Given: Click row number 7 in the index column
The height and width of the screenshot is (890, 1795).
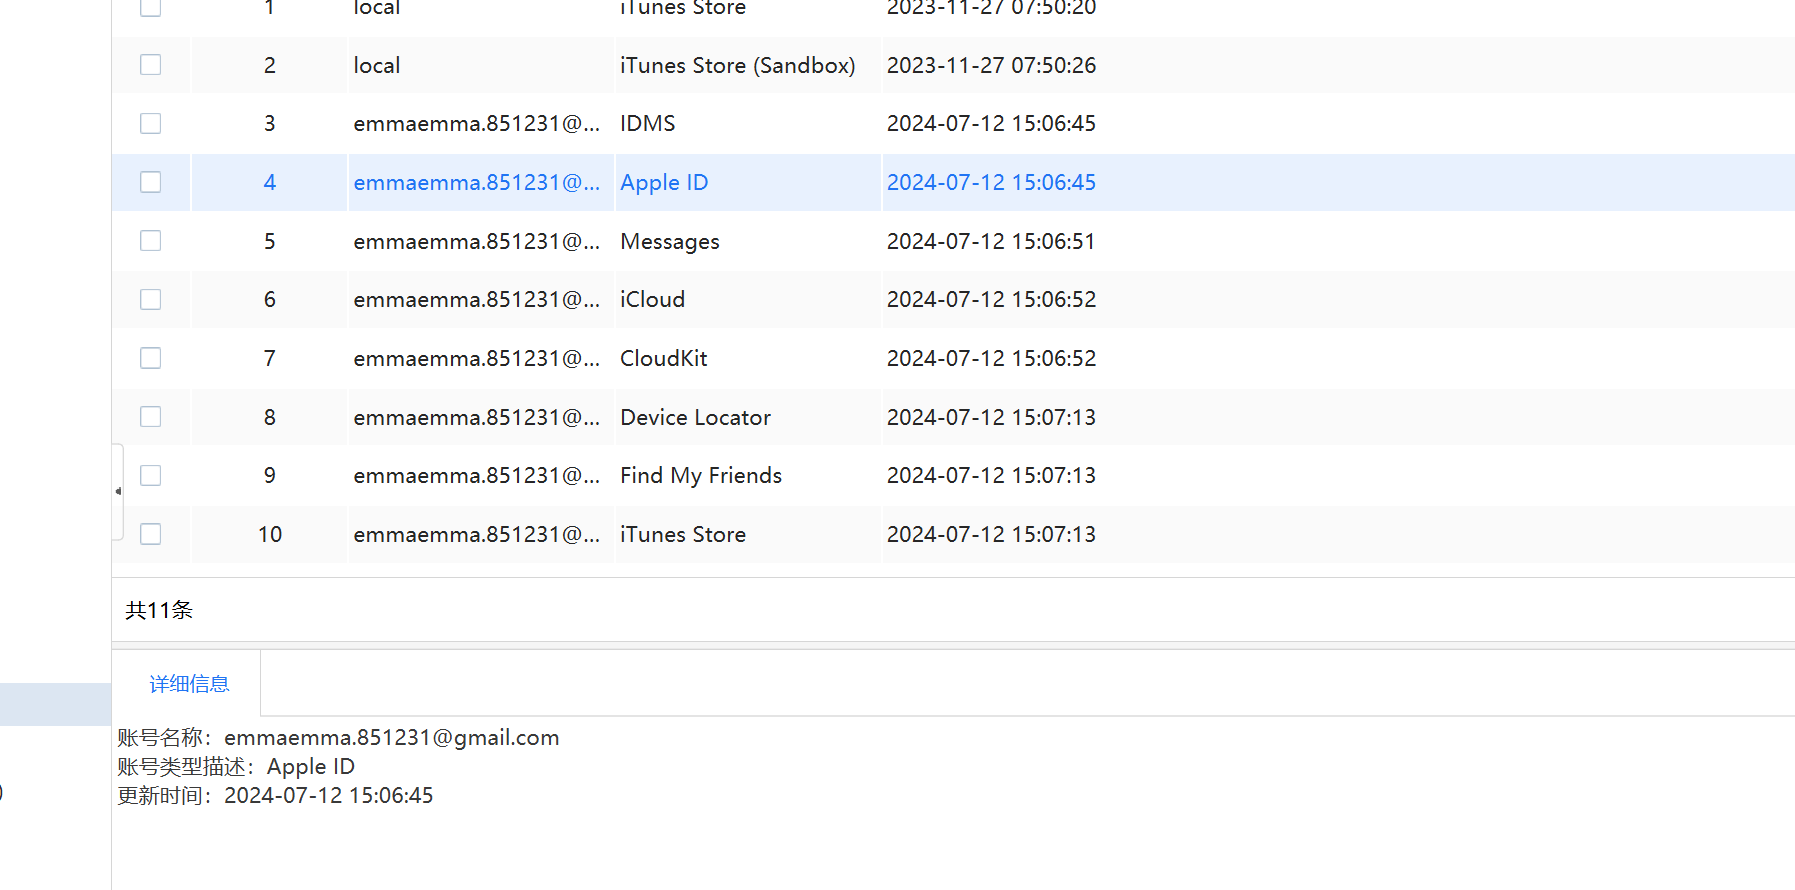Looking at the screenshot, I should (x=270, y=358).
